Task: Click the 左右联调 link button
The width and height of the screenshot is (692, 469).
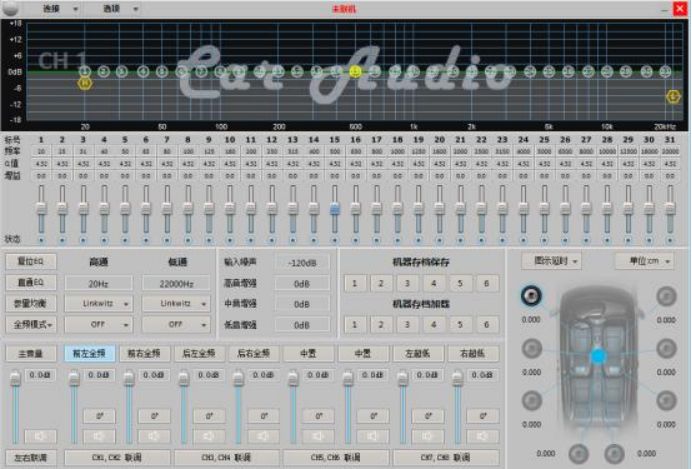Action: [x=31, y=458]
